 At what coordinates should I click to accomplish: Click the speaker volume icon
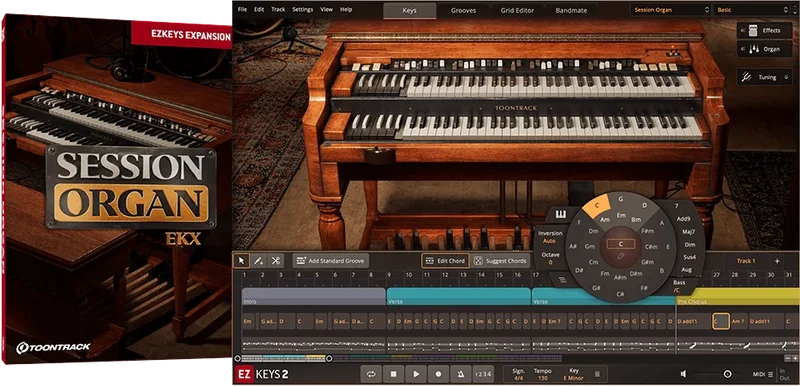tap(684, 374)
